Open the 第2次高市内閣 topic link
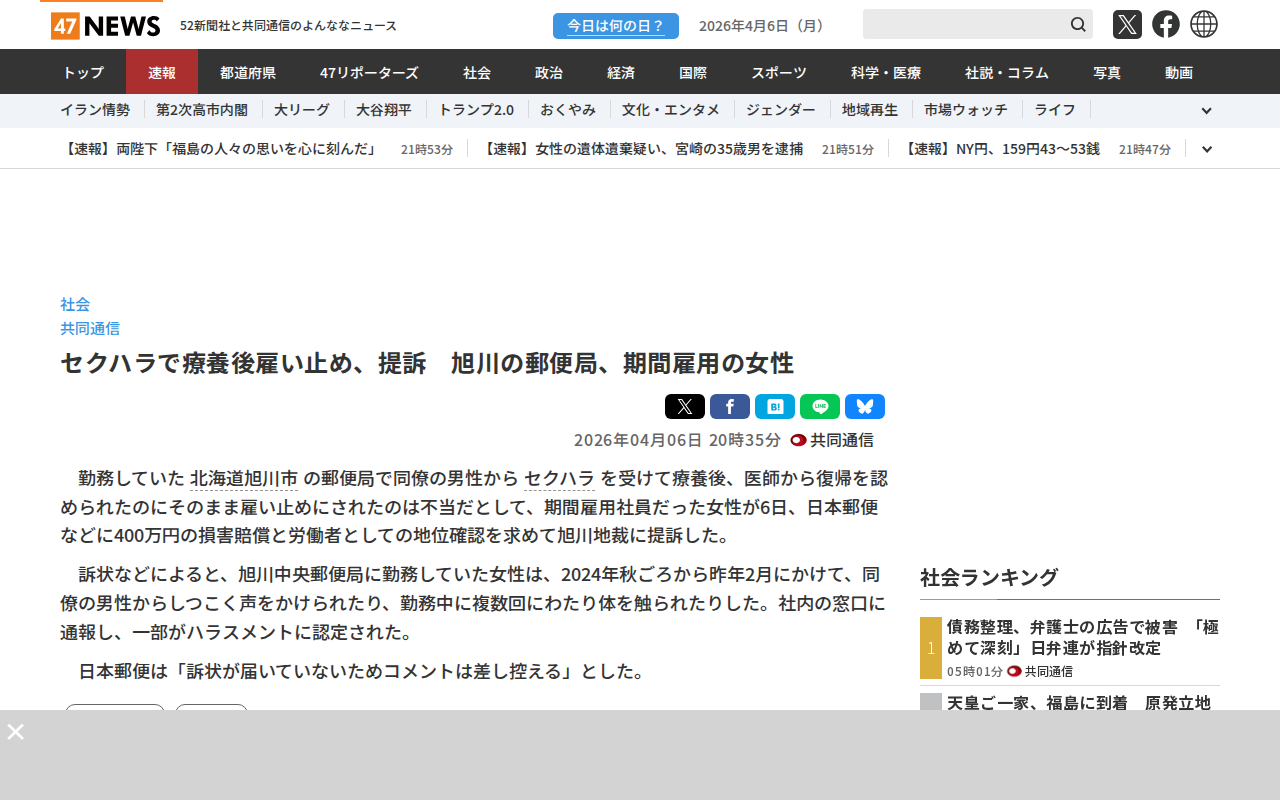The image size is (1280, 800). 203,110
